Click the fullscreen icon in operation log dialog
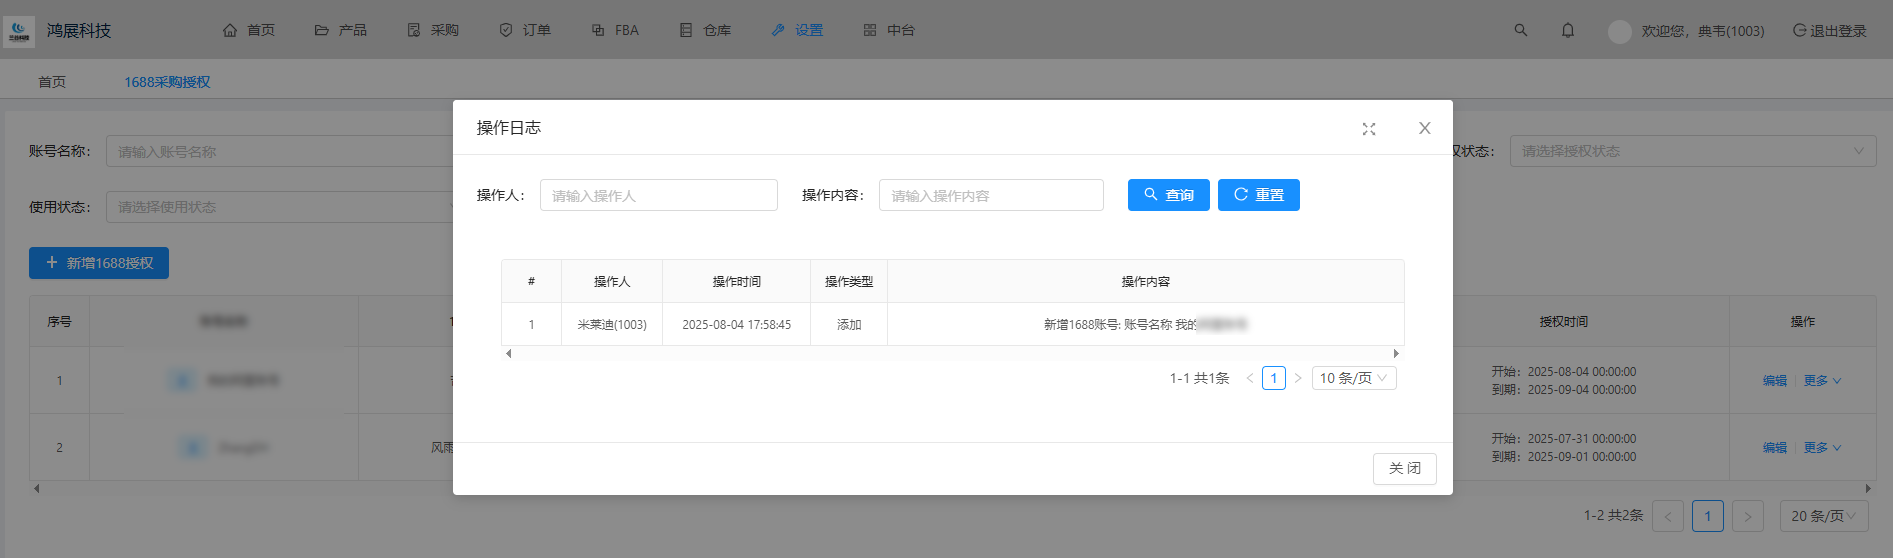The image size is (1893, 558). [1368, 129]
